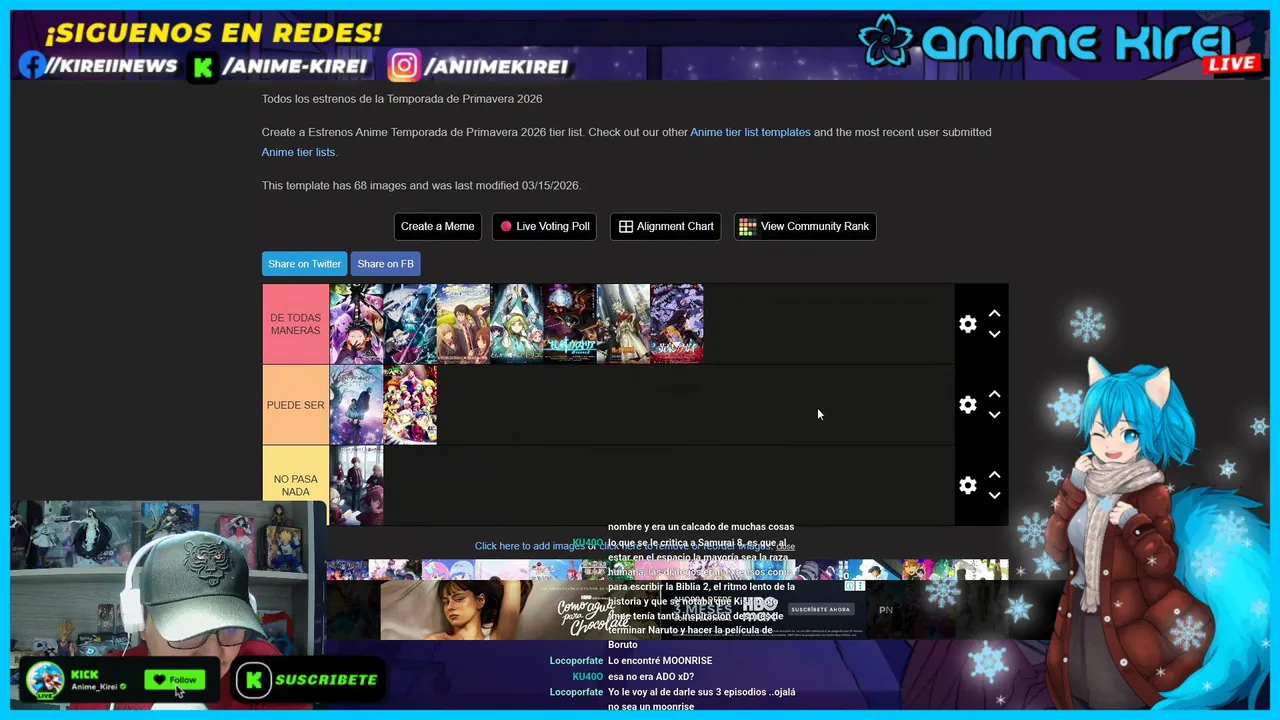Open the Anime tier list templates link
Screen dimensions: 1280x720
(x=750, y=132)
